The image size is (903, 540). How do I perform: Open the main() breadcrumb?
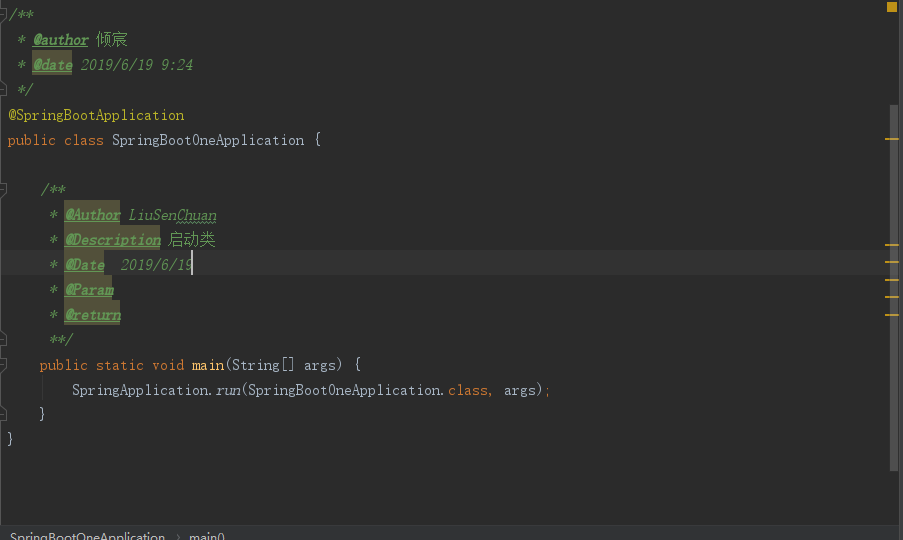(207, 536)
